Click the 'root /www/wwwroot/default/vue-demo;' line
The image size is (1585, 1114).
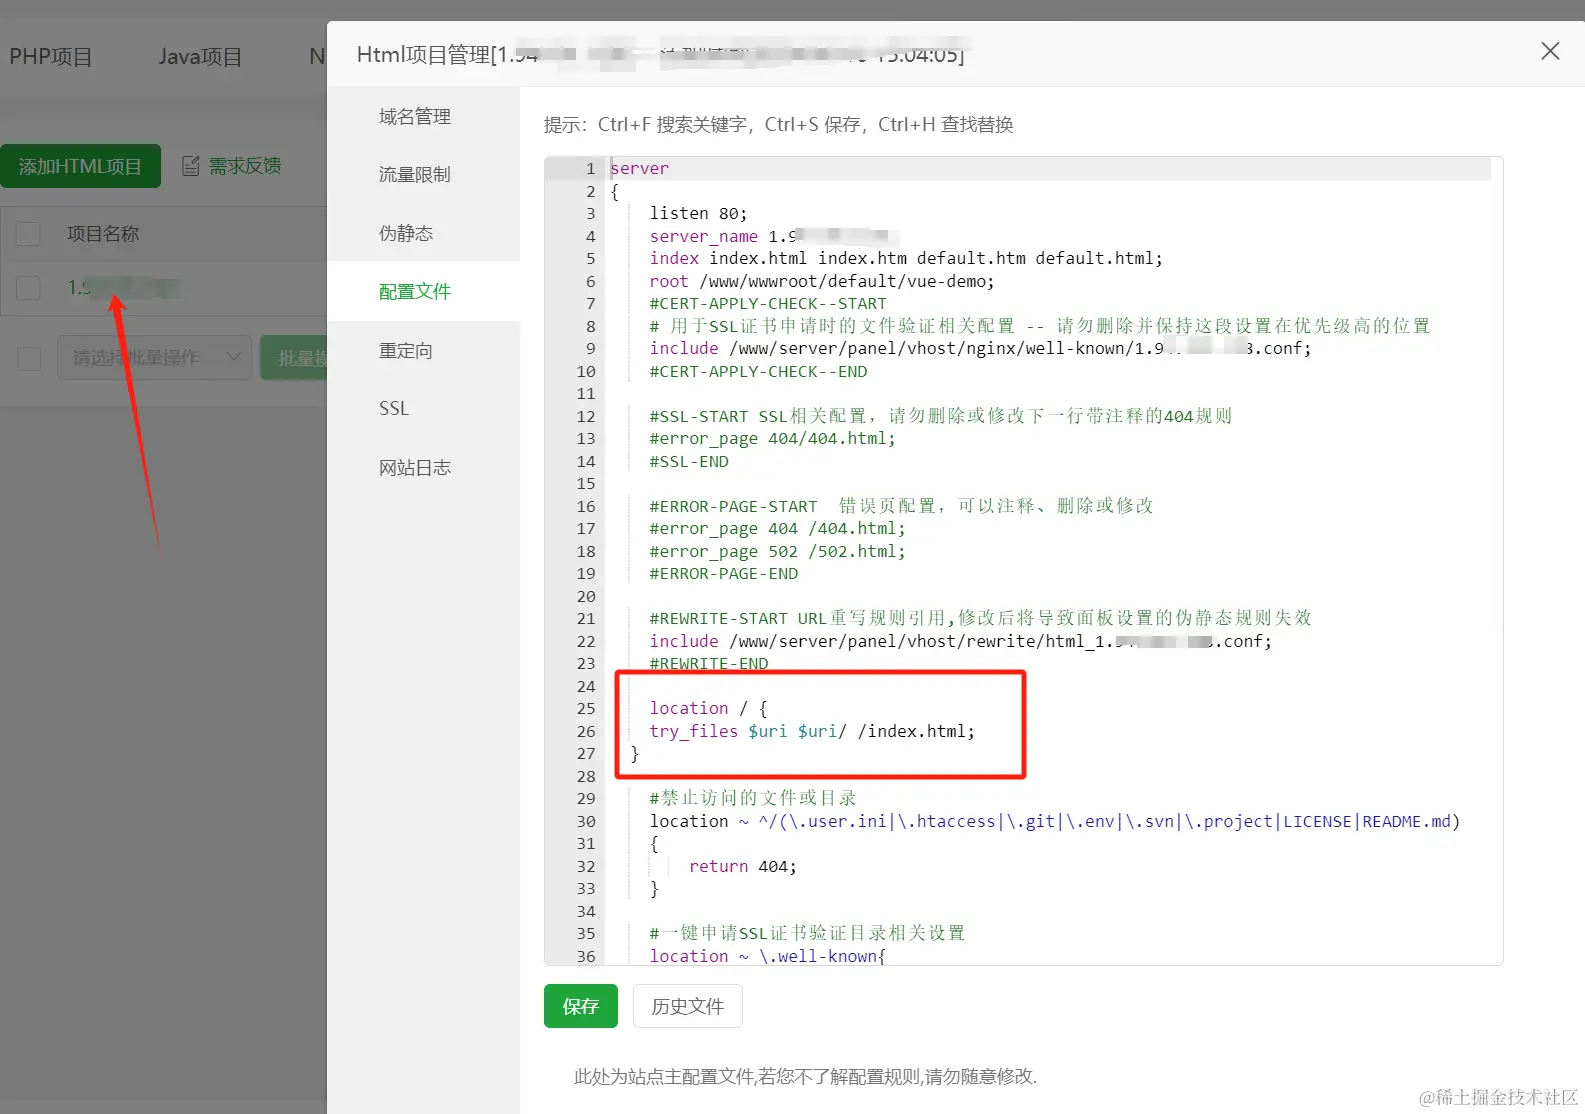coord(822,281)
